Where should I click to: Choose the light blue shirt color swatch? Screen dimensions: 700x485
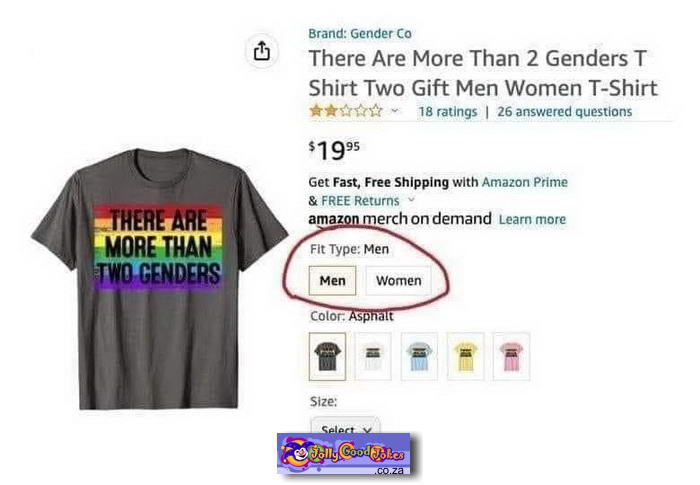419,356
